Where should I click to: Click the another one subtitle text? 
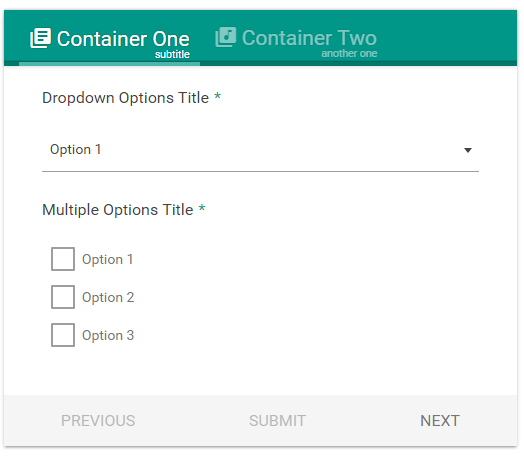coord(349,53)
